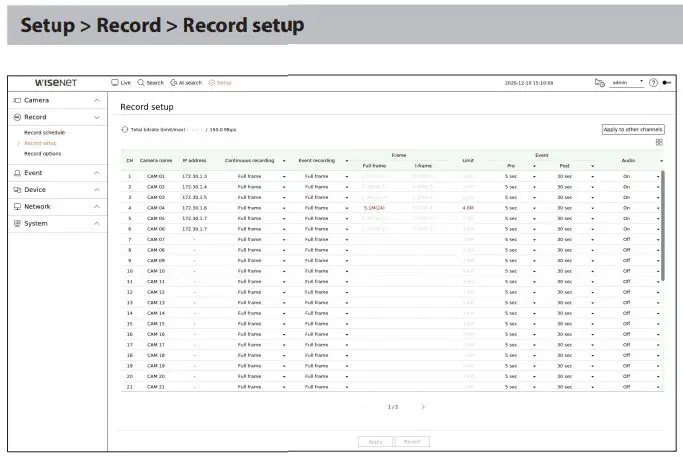Viewport: 683px width, 457px height.
Task: Click the Camera menu icon in sidebar
Action: (x=17, y=100)
